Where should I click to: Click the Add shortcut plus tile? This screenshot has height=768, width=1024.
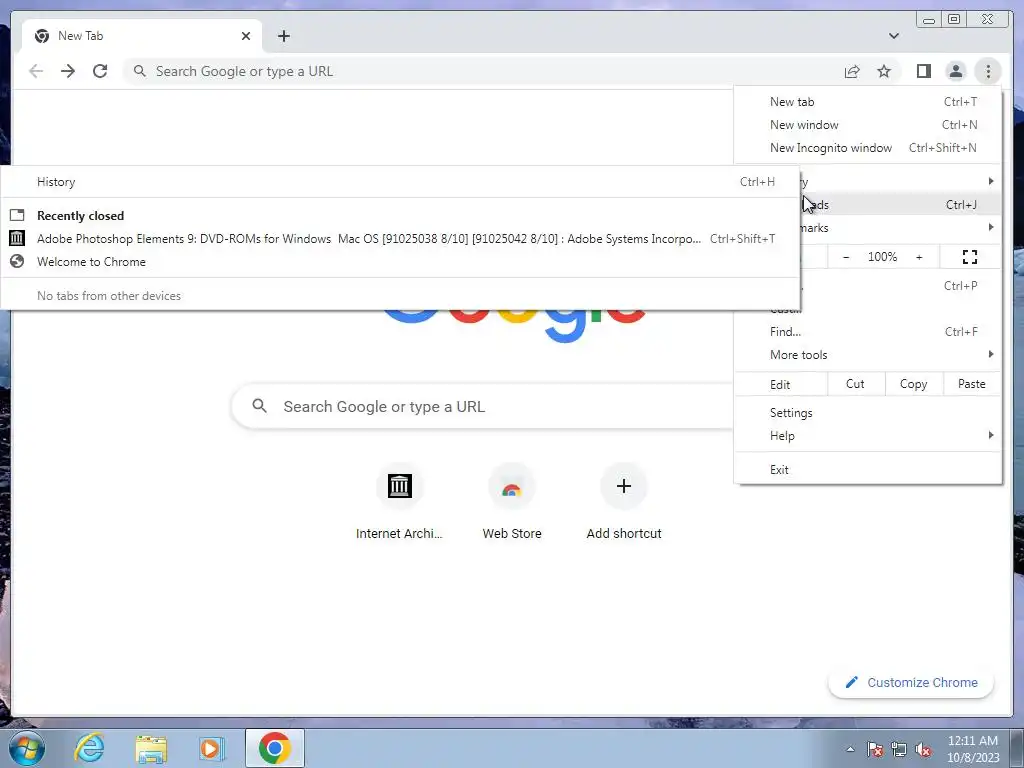624,502
